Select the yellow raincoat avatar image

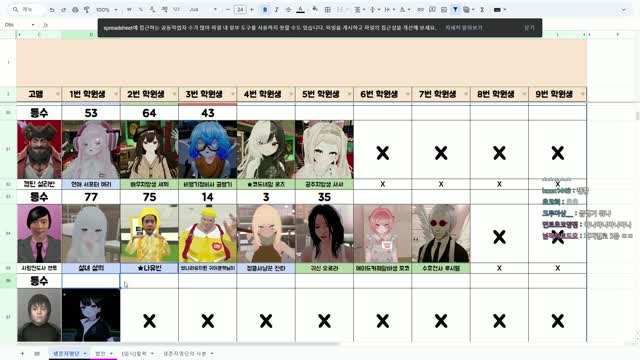149,233
